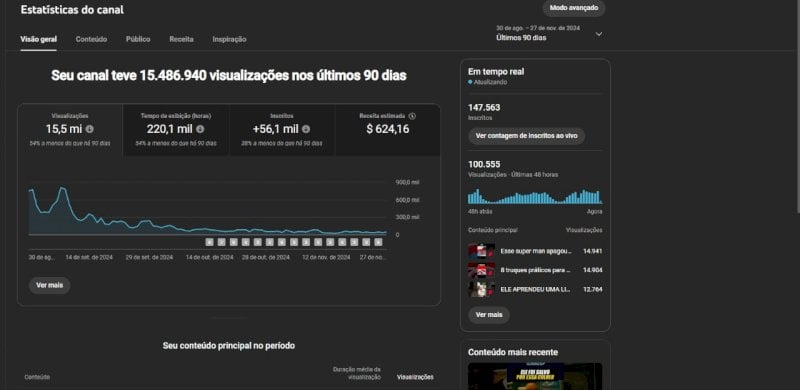The width and height of the screenshot is (800, 390).
Task: Select the Receita estimada metric card
Action: pos(388,130)
